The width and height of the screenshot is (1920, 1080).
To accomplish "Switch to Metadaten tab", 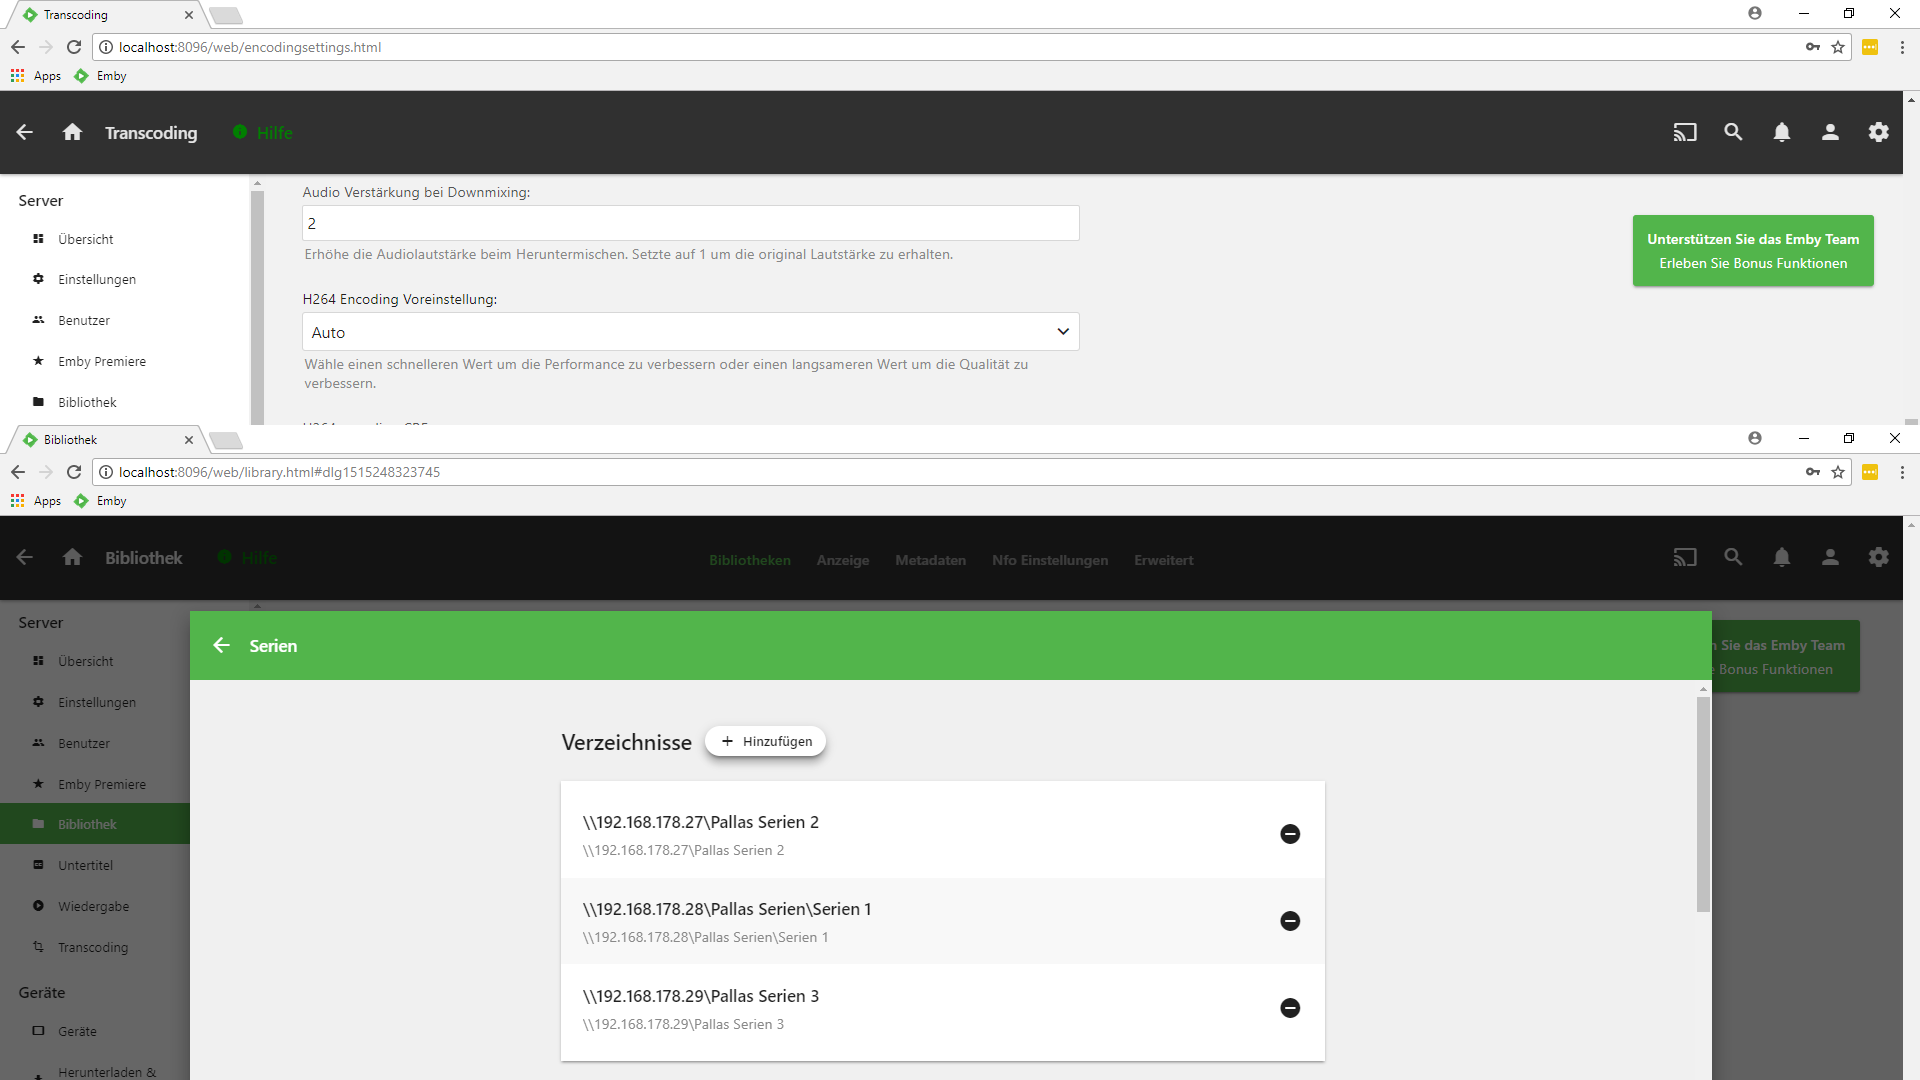I will pyautogui.click(x=930, y=560).
